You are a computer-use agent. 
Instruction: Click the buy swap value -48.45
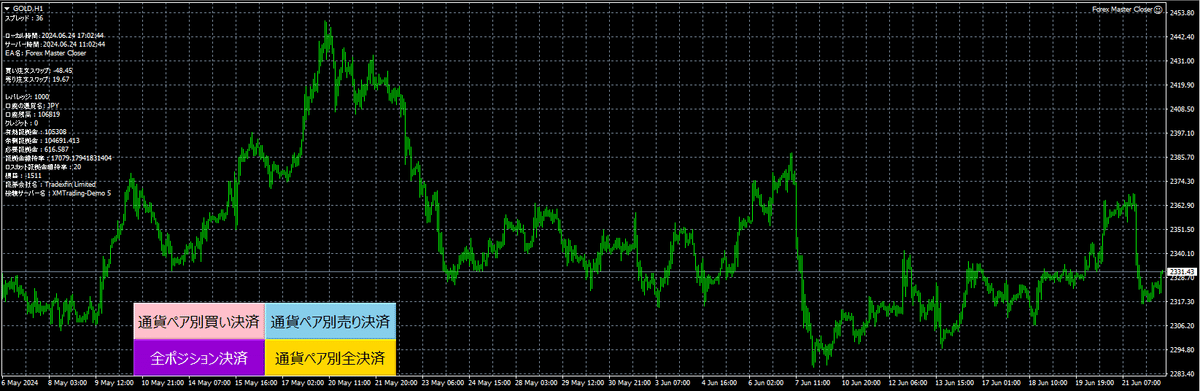tap(63, 70)
